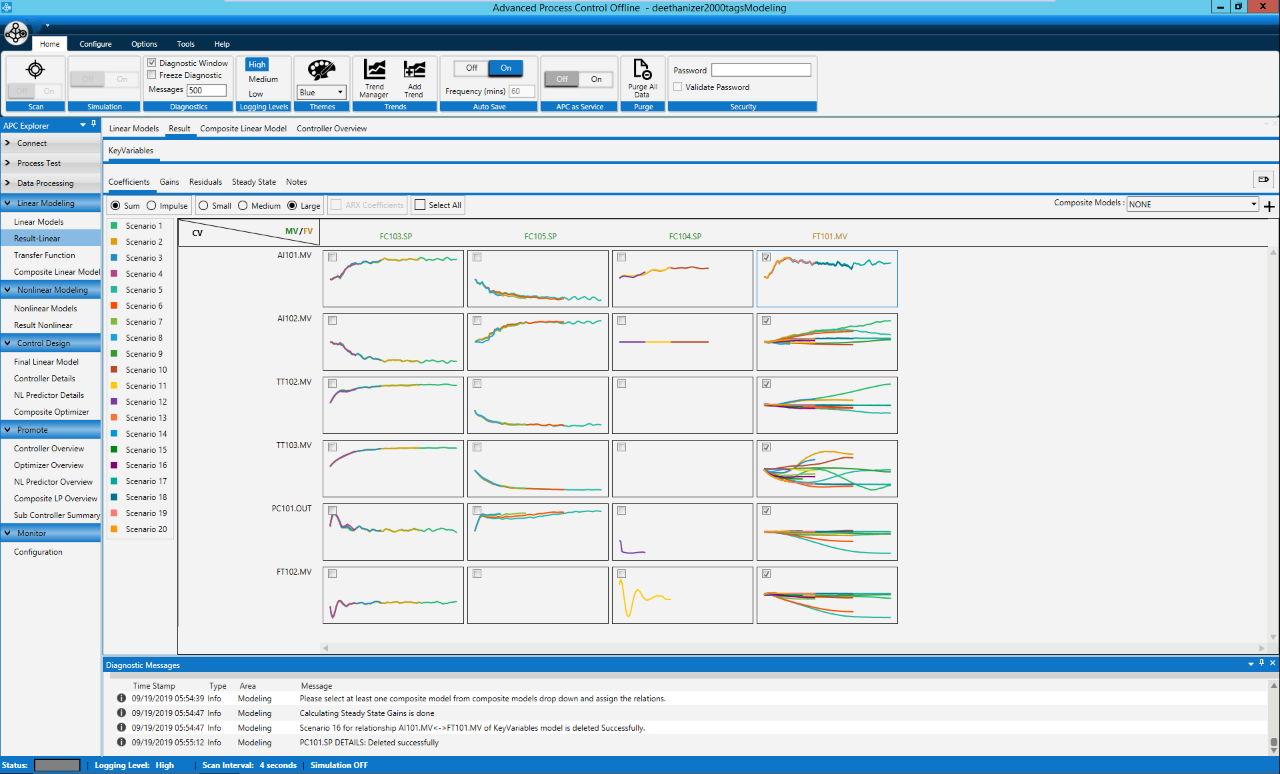Select the Impulse radio button

click(x=152, y=206)
